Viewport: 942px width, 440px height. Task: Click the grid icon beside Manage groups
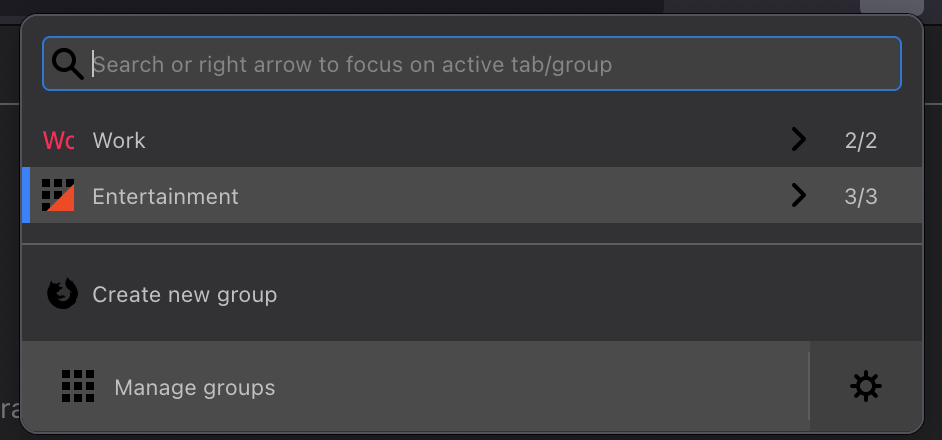tap(78, 386)
